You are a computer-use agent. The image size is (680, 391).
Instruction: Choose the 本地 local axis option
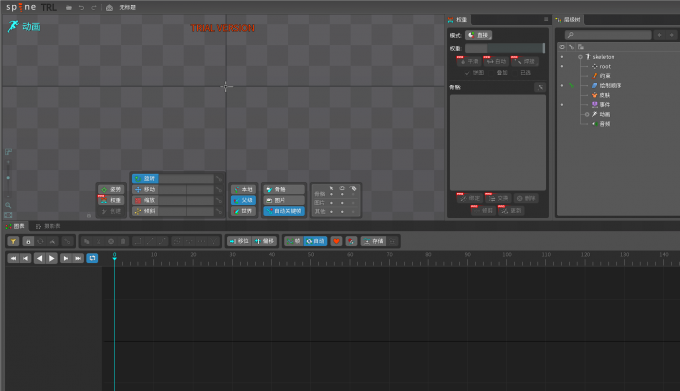pos(243,189)
